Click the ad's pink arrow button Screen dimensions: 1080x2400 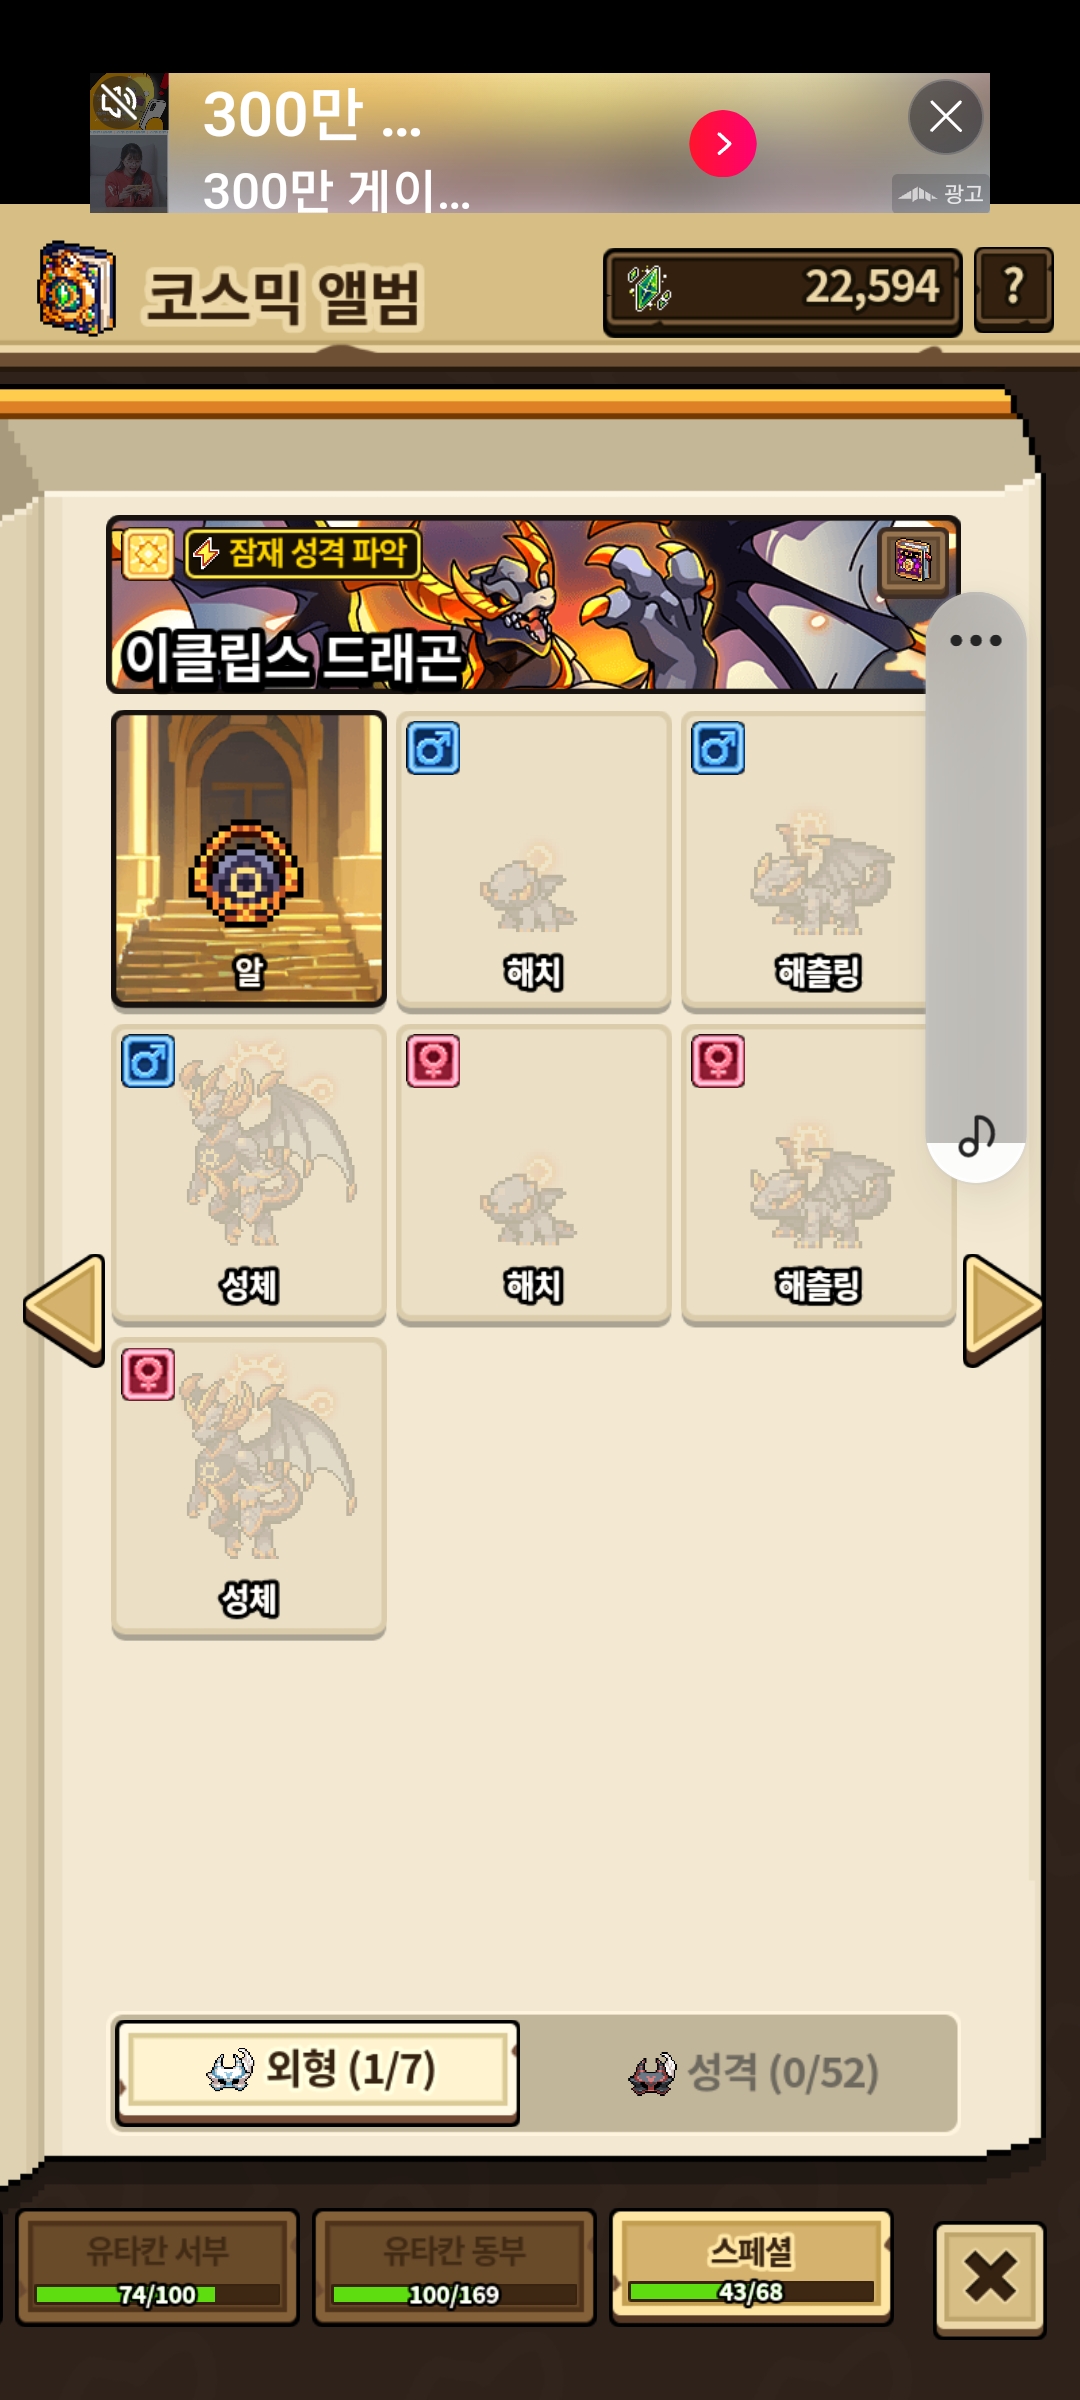coord(723,143)
